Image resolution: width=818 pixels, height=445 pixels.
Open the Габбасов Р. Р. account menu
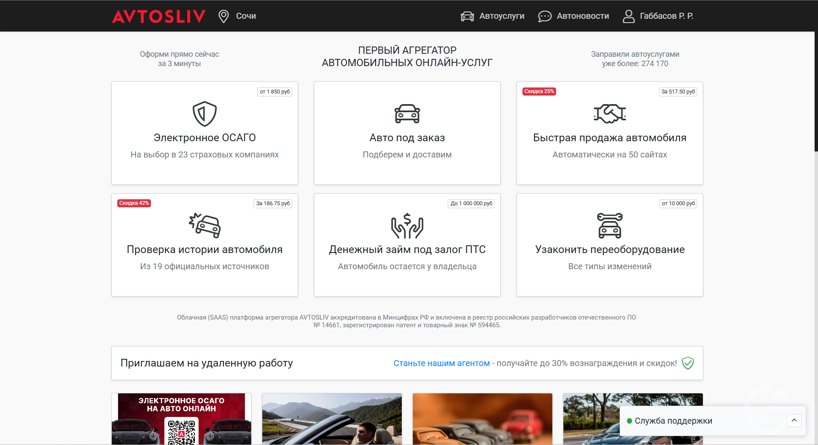point(667,16)
